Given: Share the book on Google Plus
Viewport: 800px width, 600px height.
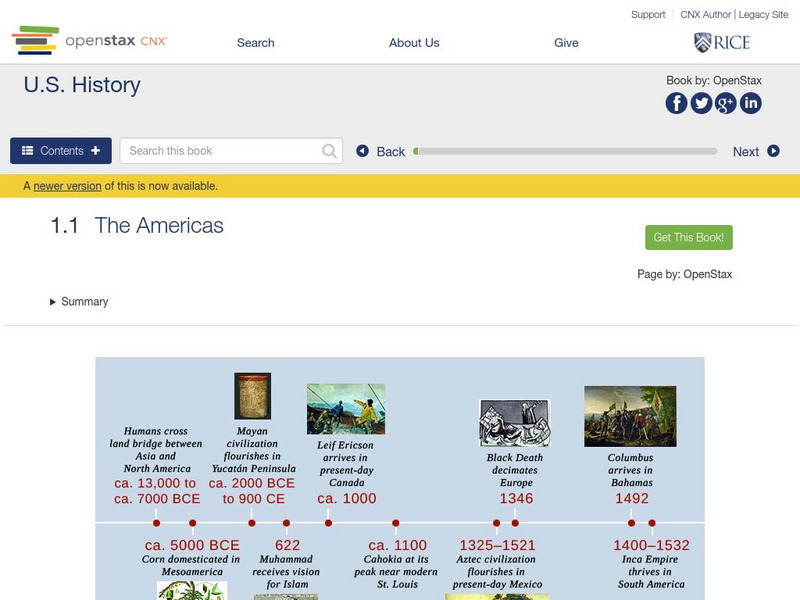Looking at the screenshot, I should [726, 103].
